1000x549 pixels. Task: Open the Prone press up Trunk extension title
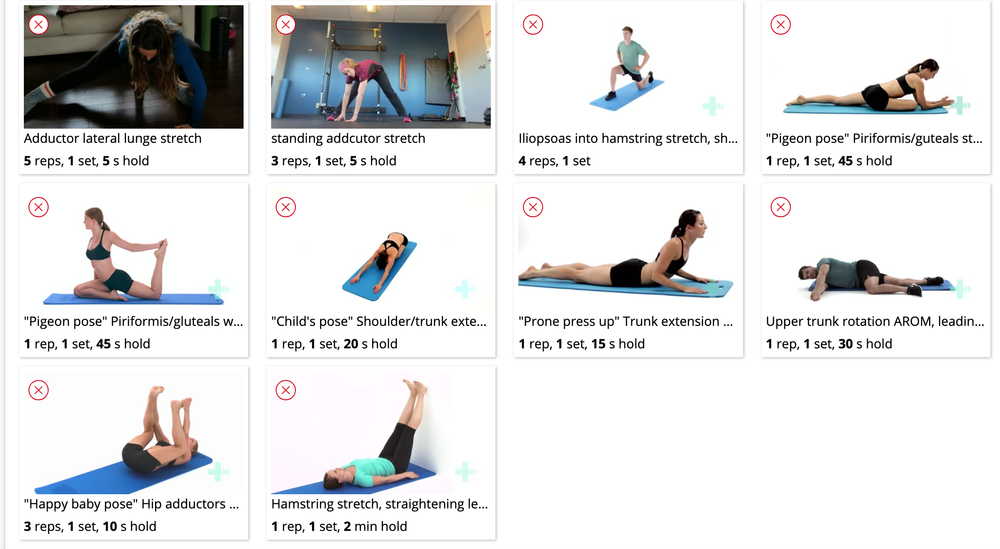click(x=626, y=321)
